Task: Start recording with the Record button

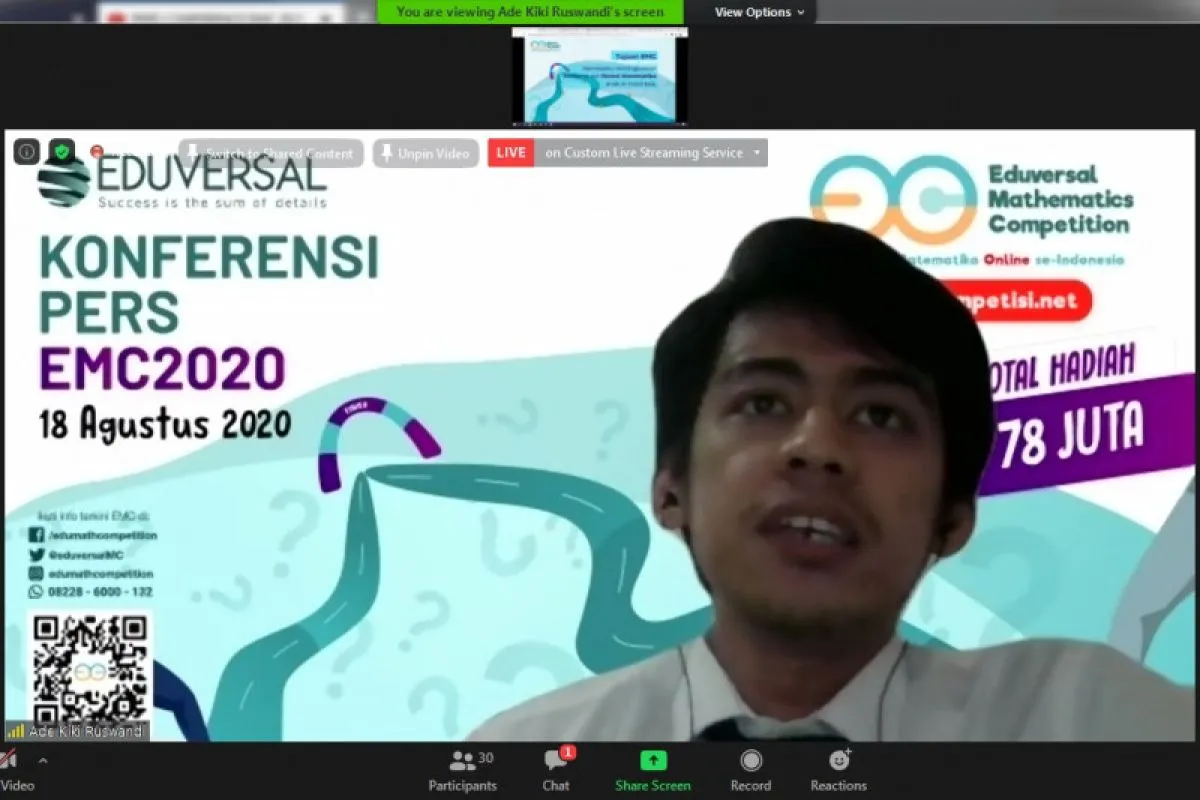Action: (751, 771)
